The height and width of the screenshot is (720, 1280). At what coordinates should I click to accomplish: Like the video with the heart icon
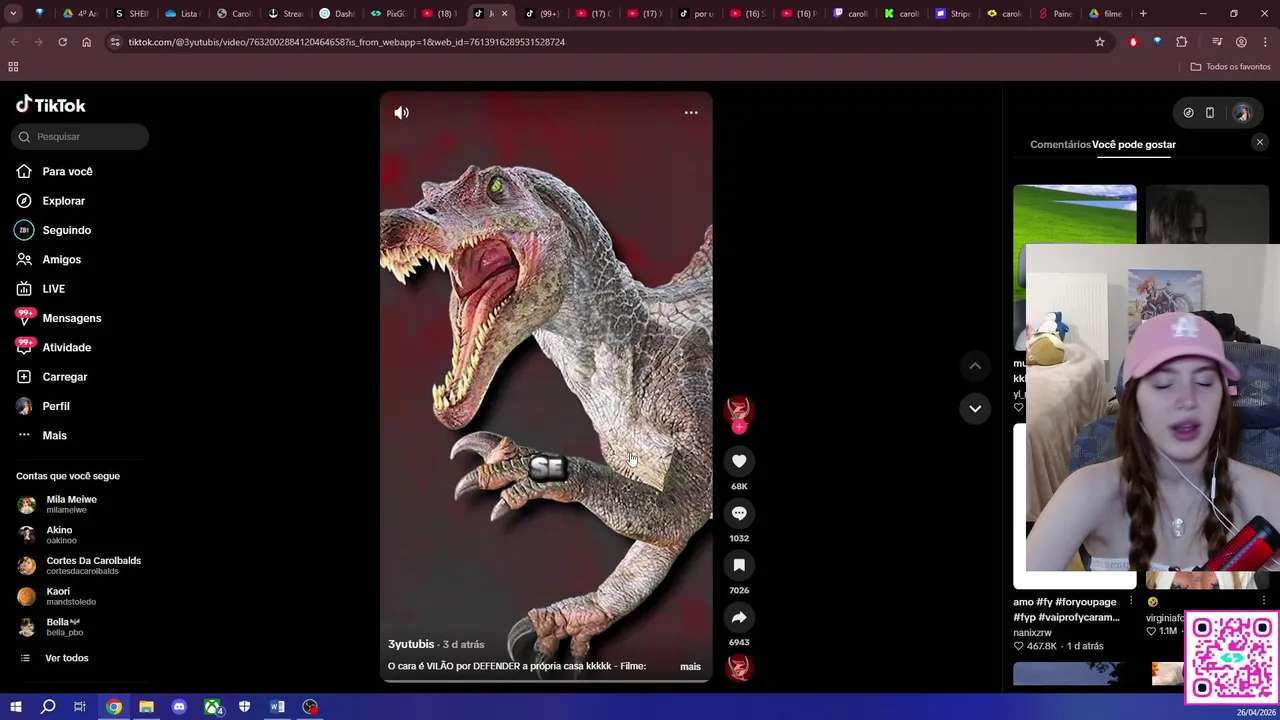tap(739, 461)
